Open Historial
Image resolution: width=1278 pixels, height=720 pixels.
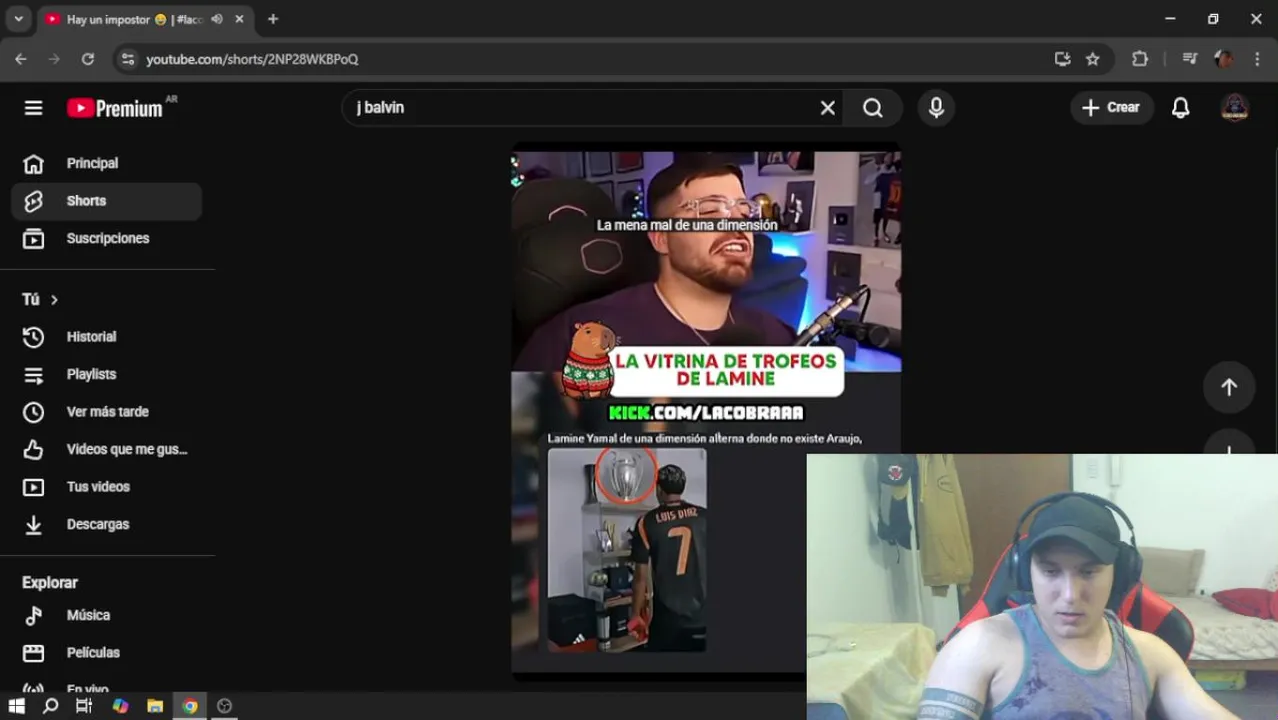tap(107, 337)
